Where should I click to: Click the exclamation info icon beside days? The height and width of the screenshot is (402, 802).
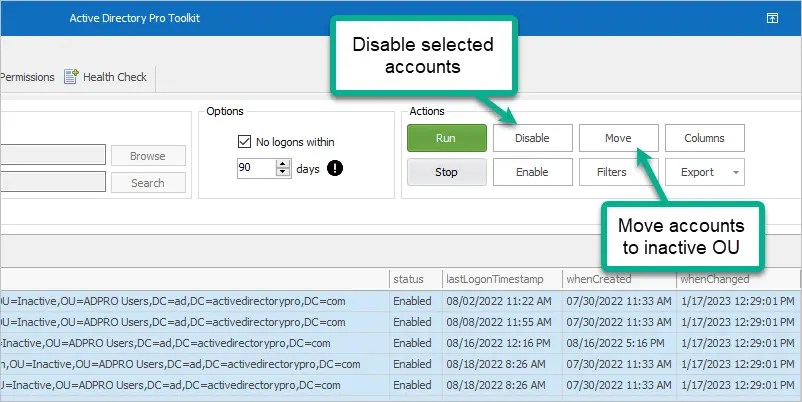(x=335, y=168)
